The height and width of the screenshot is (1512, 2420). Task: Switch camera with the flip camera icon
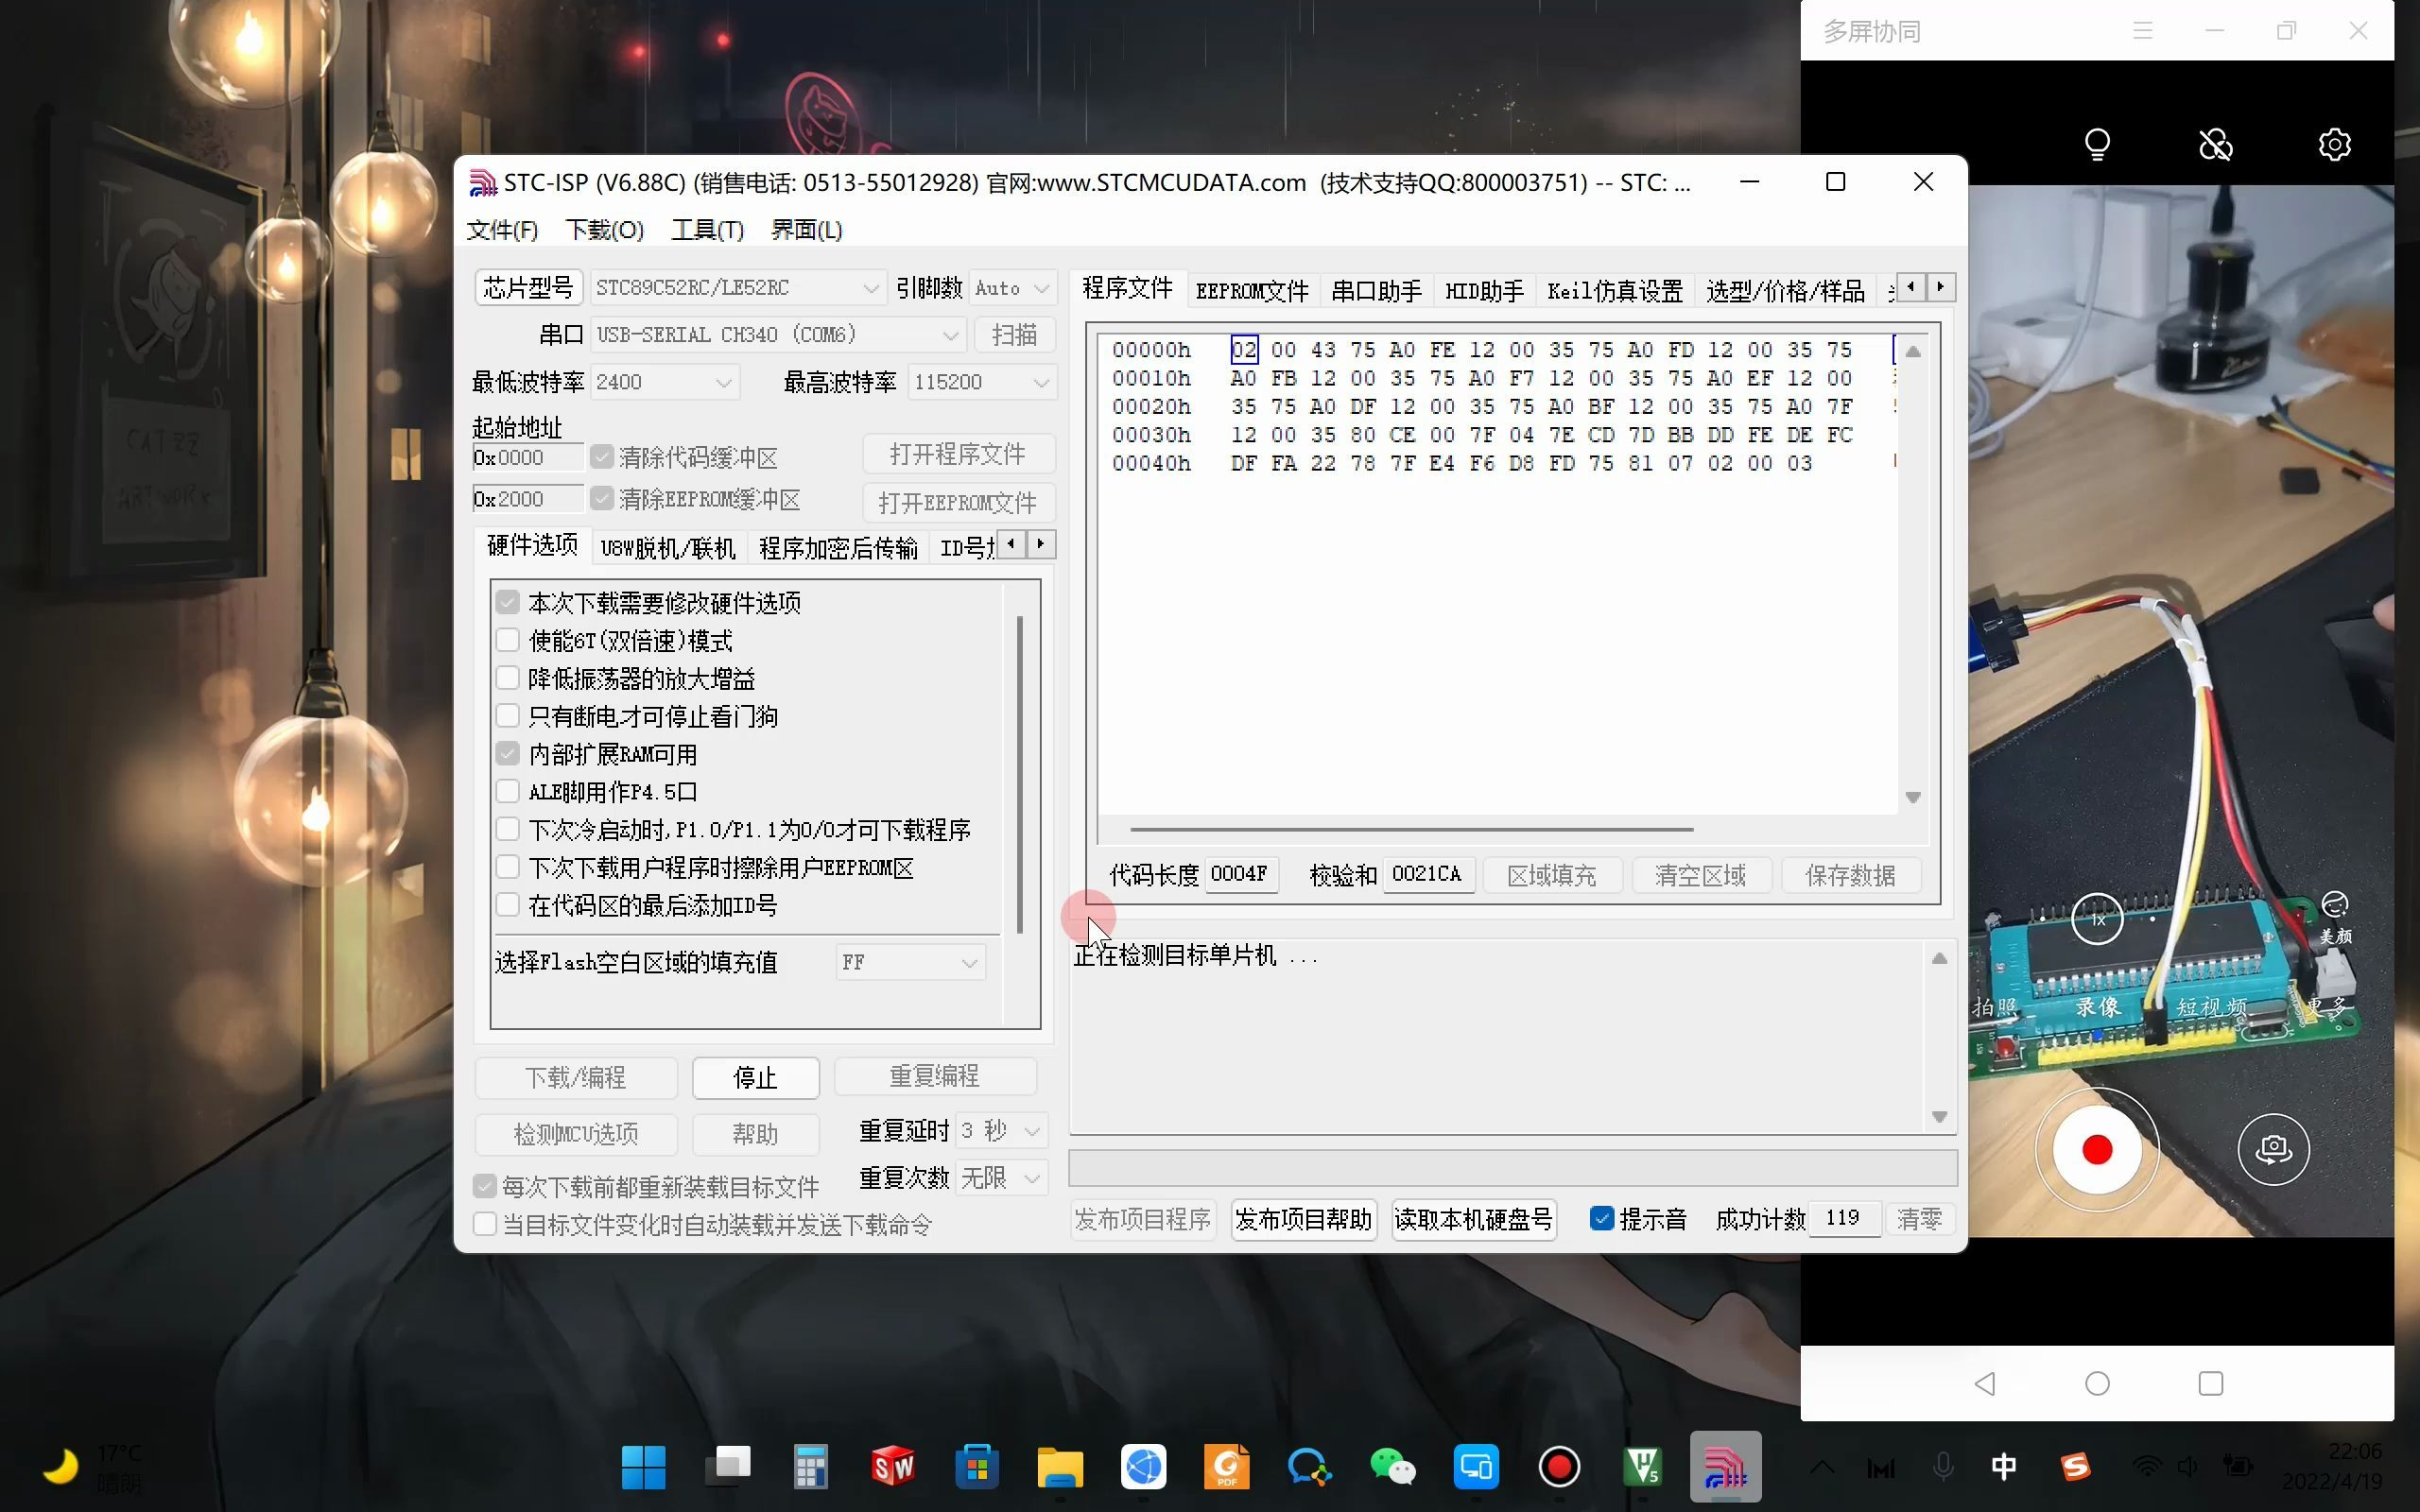[x=2273, y=1149]
